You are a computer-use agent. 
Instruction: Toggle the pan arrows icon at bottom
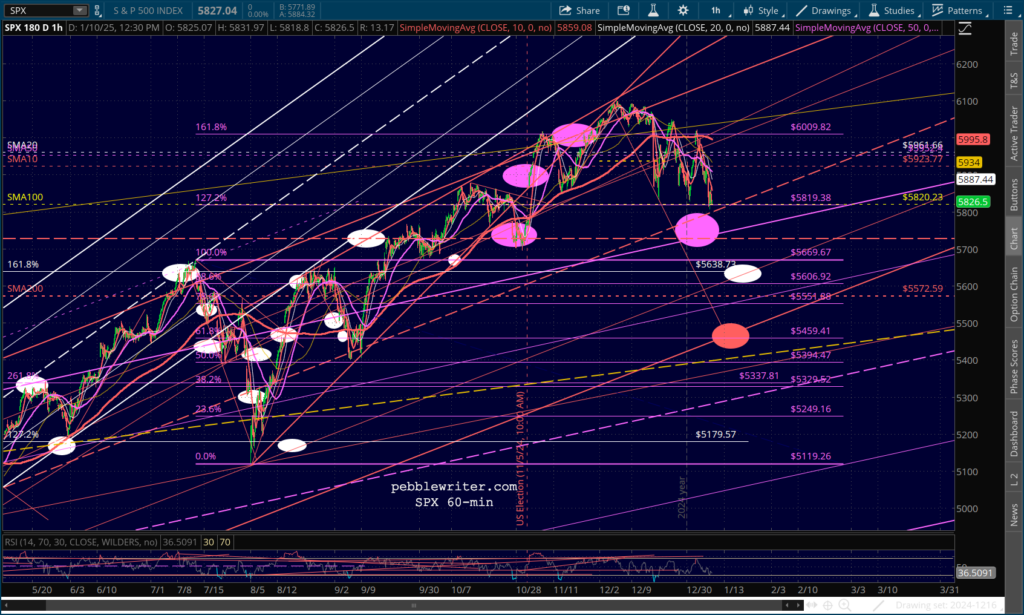point(812,605)
